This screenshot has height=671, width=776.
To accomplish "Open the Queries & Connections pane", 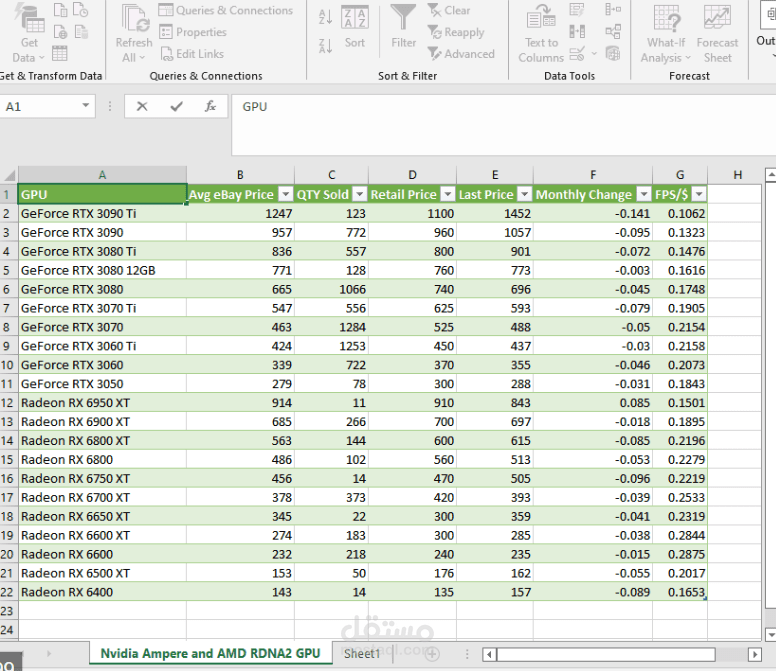I will (226, 10).
